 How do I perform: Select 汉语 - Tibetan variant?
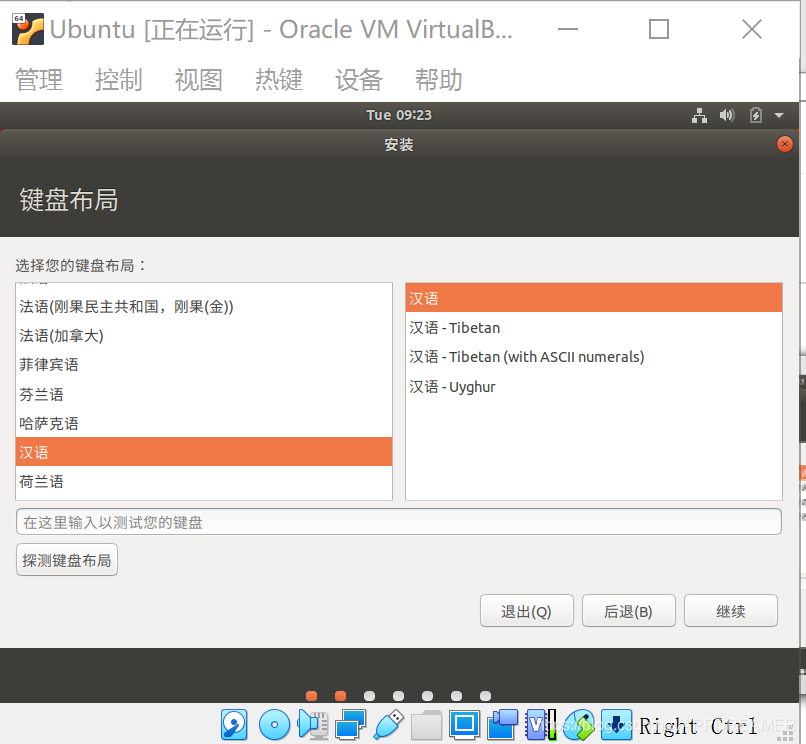point(594,328)
